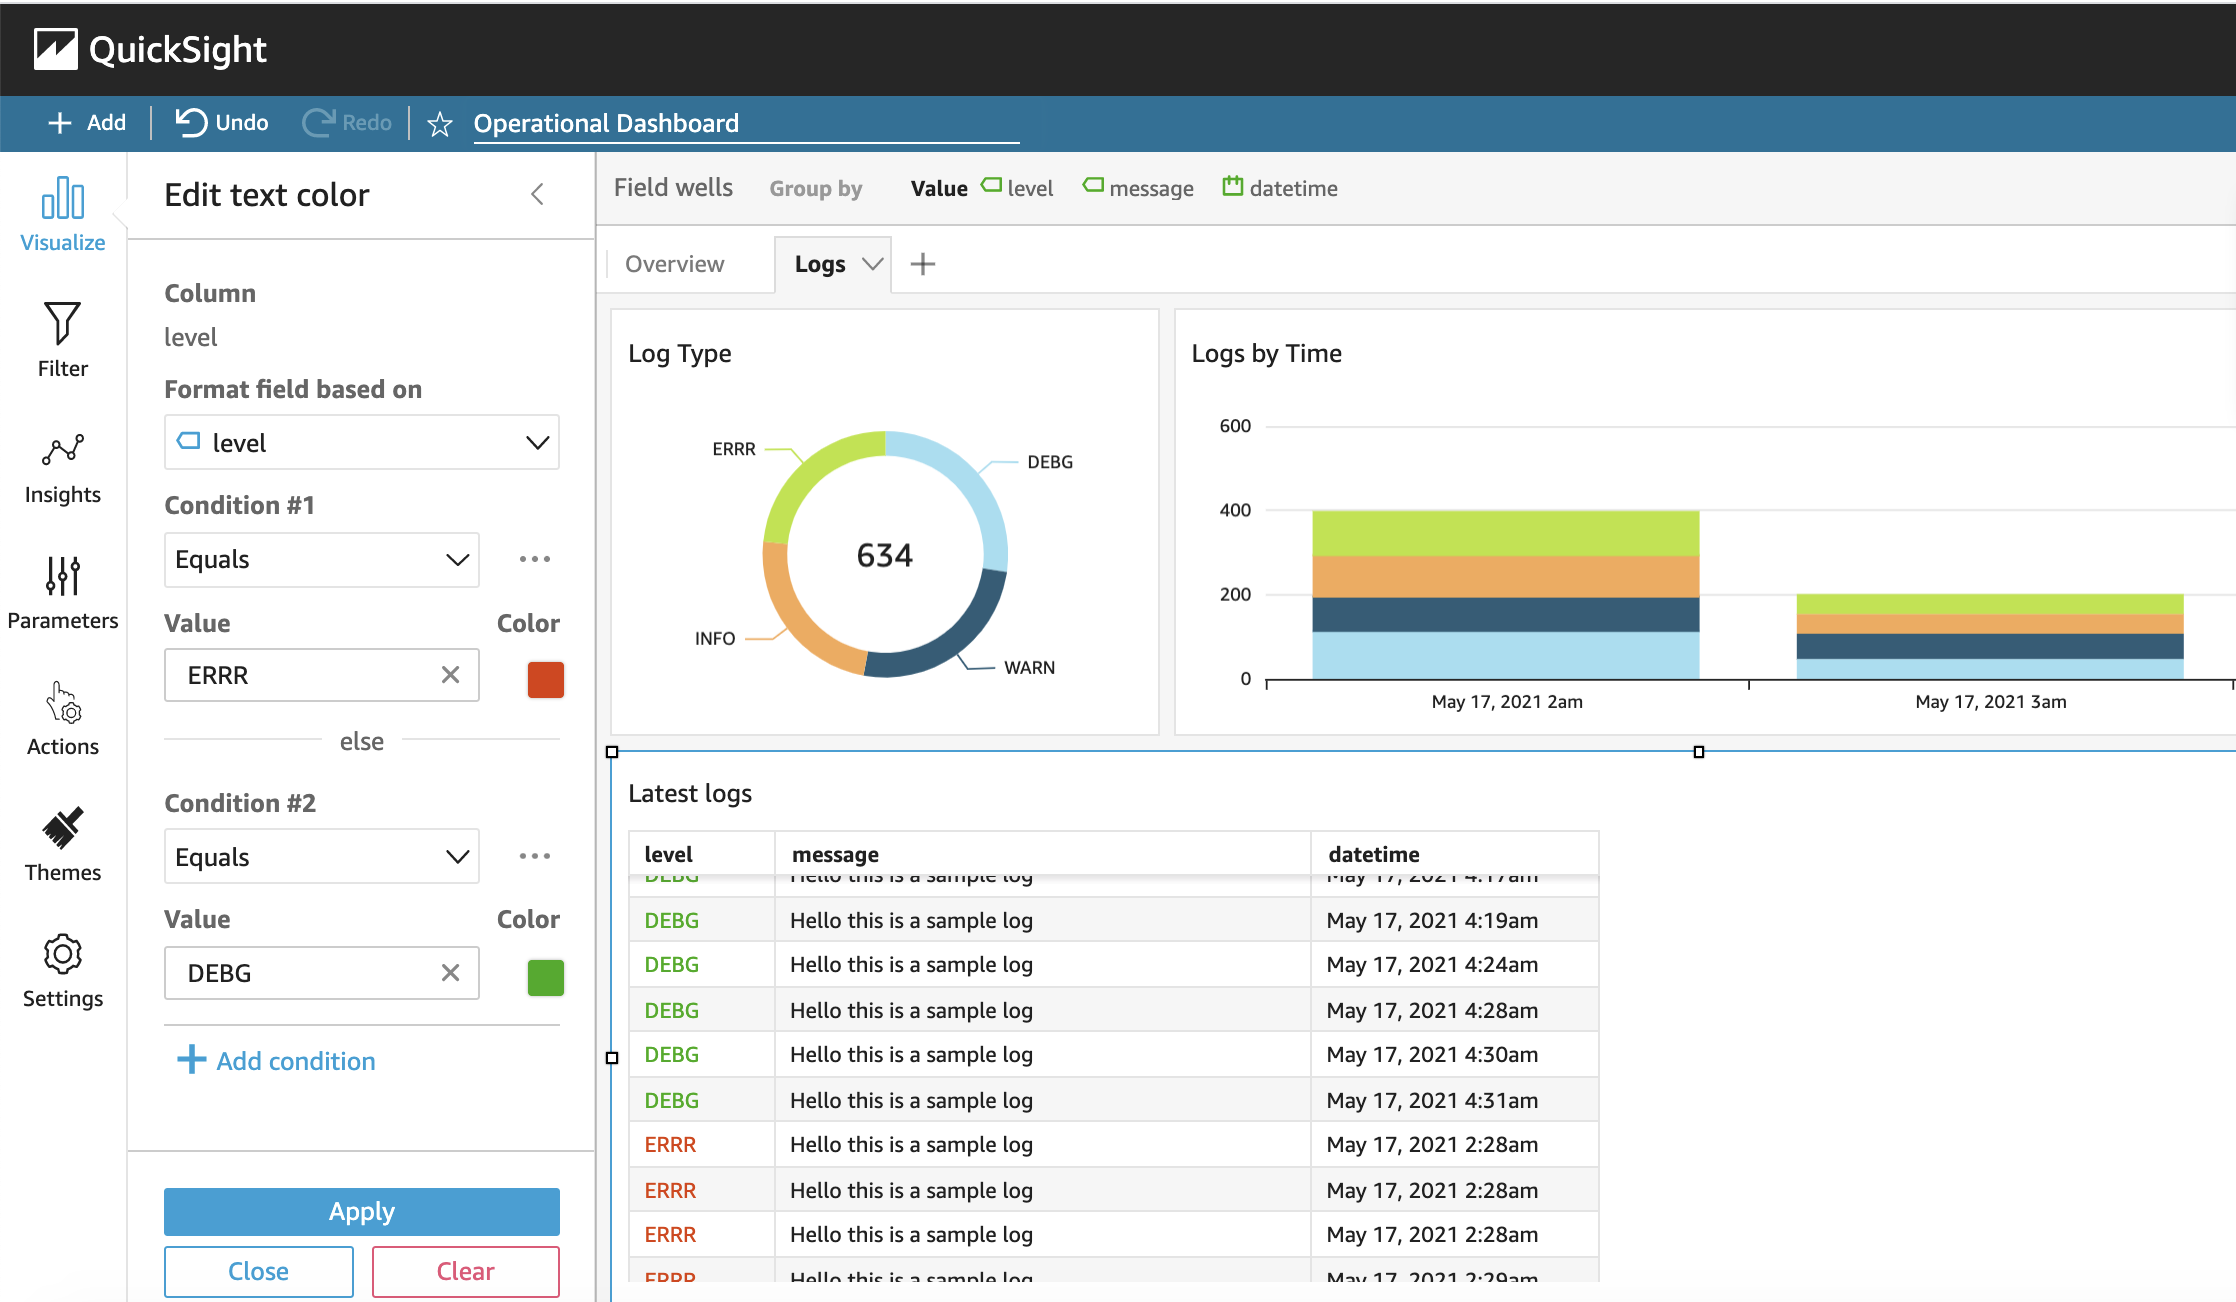Open the red ERRR color swatch
This screenshot has height=1302, width=2236.
coord(545,679)
